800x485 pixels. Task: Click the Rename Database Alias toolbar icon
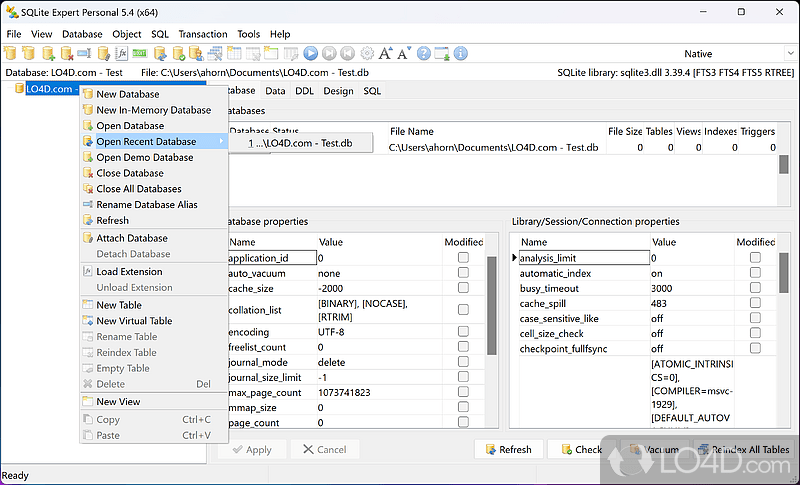[x=84, y=53]
